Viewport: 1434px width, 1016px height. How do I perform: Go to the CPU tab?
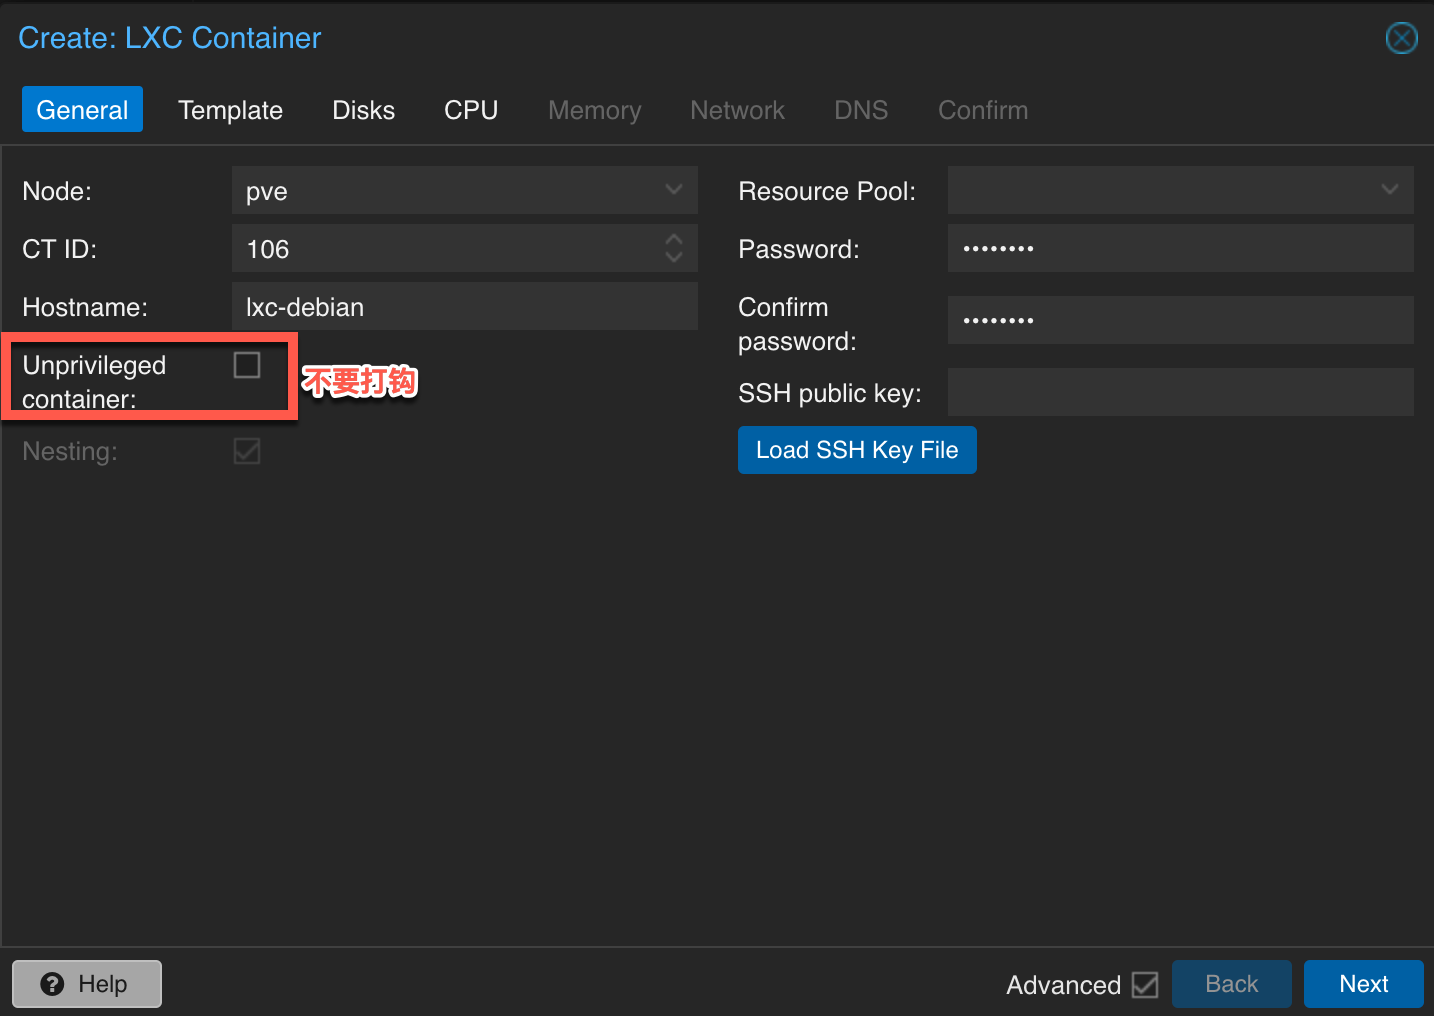[x=471, y=109]
